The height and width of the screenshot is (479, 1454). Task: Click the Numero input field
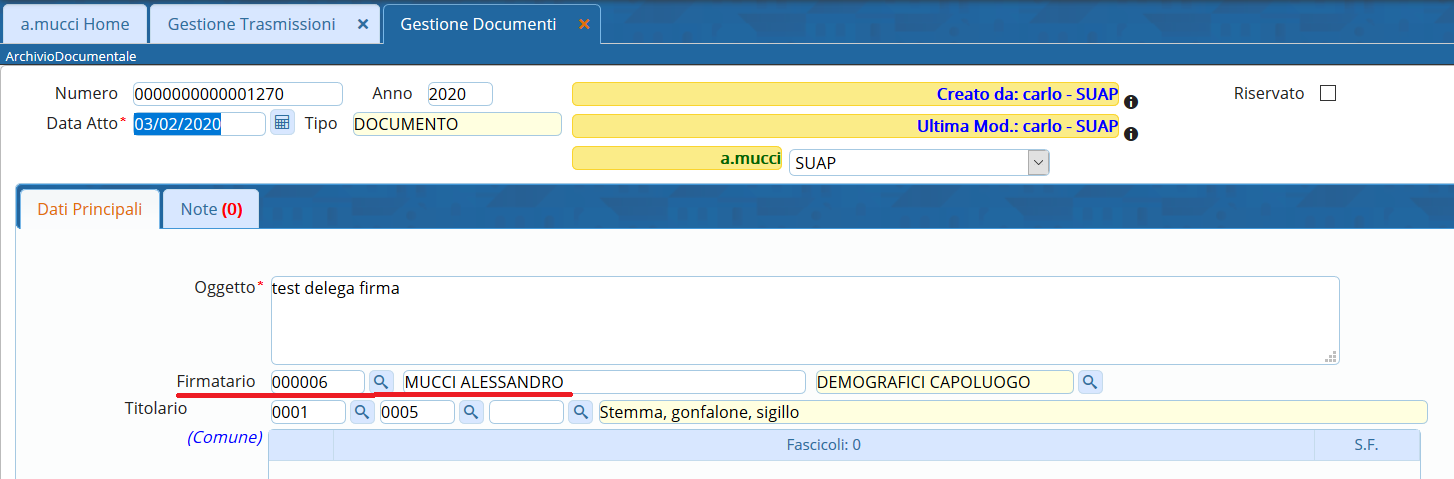(x=237, y=94)
